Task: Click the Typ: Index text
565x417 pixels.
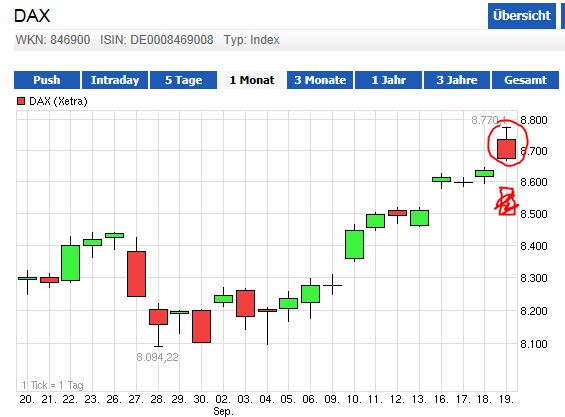Action: (x=252, y=40)
